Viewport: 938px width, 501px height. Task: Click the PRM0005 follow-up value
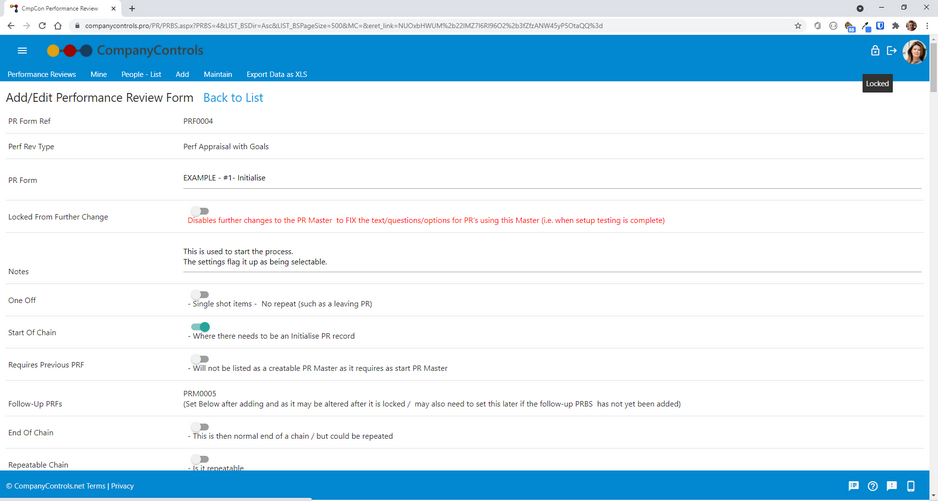coord(200,393)
